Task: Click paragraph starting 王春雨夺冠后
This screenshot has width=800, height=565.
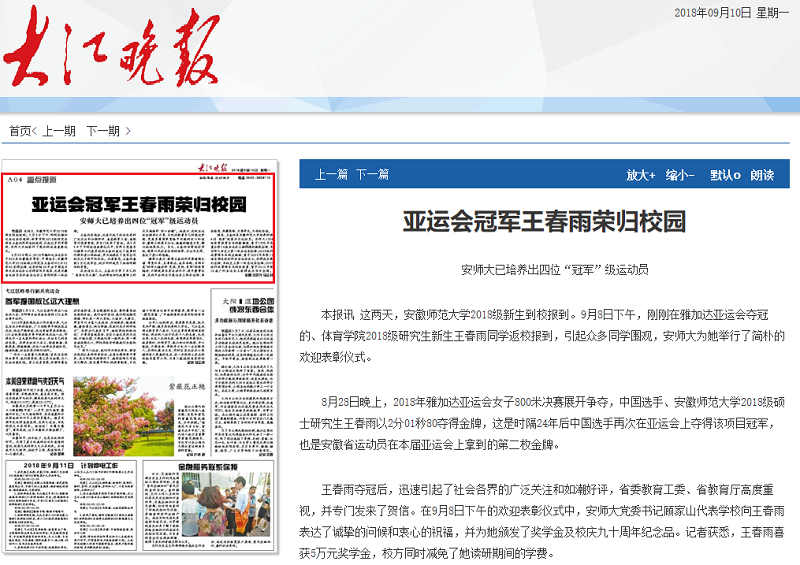Action: 542,521
